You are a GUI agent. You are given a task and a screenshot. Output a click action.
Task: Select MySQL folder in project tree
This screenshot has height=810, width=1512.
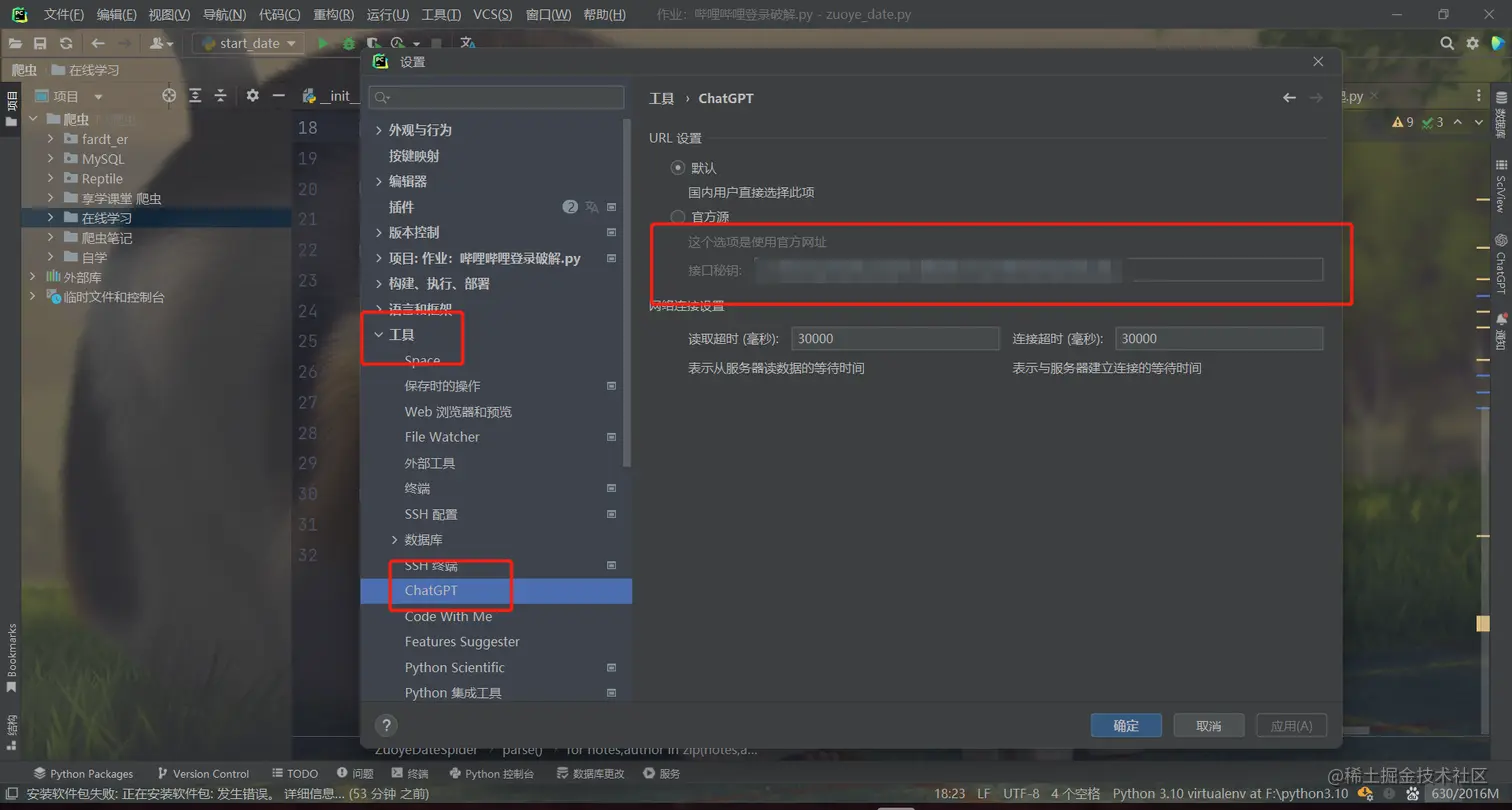pyautogui.click(x=102, y=159)
